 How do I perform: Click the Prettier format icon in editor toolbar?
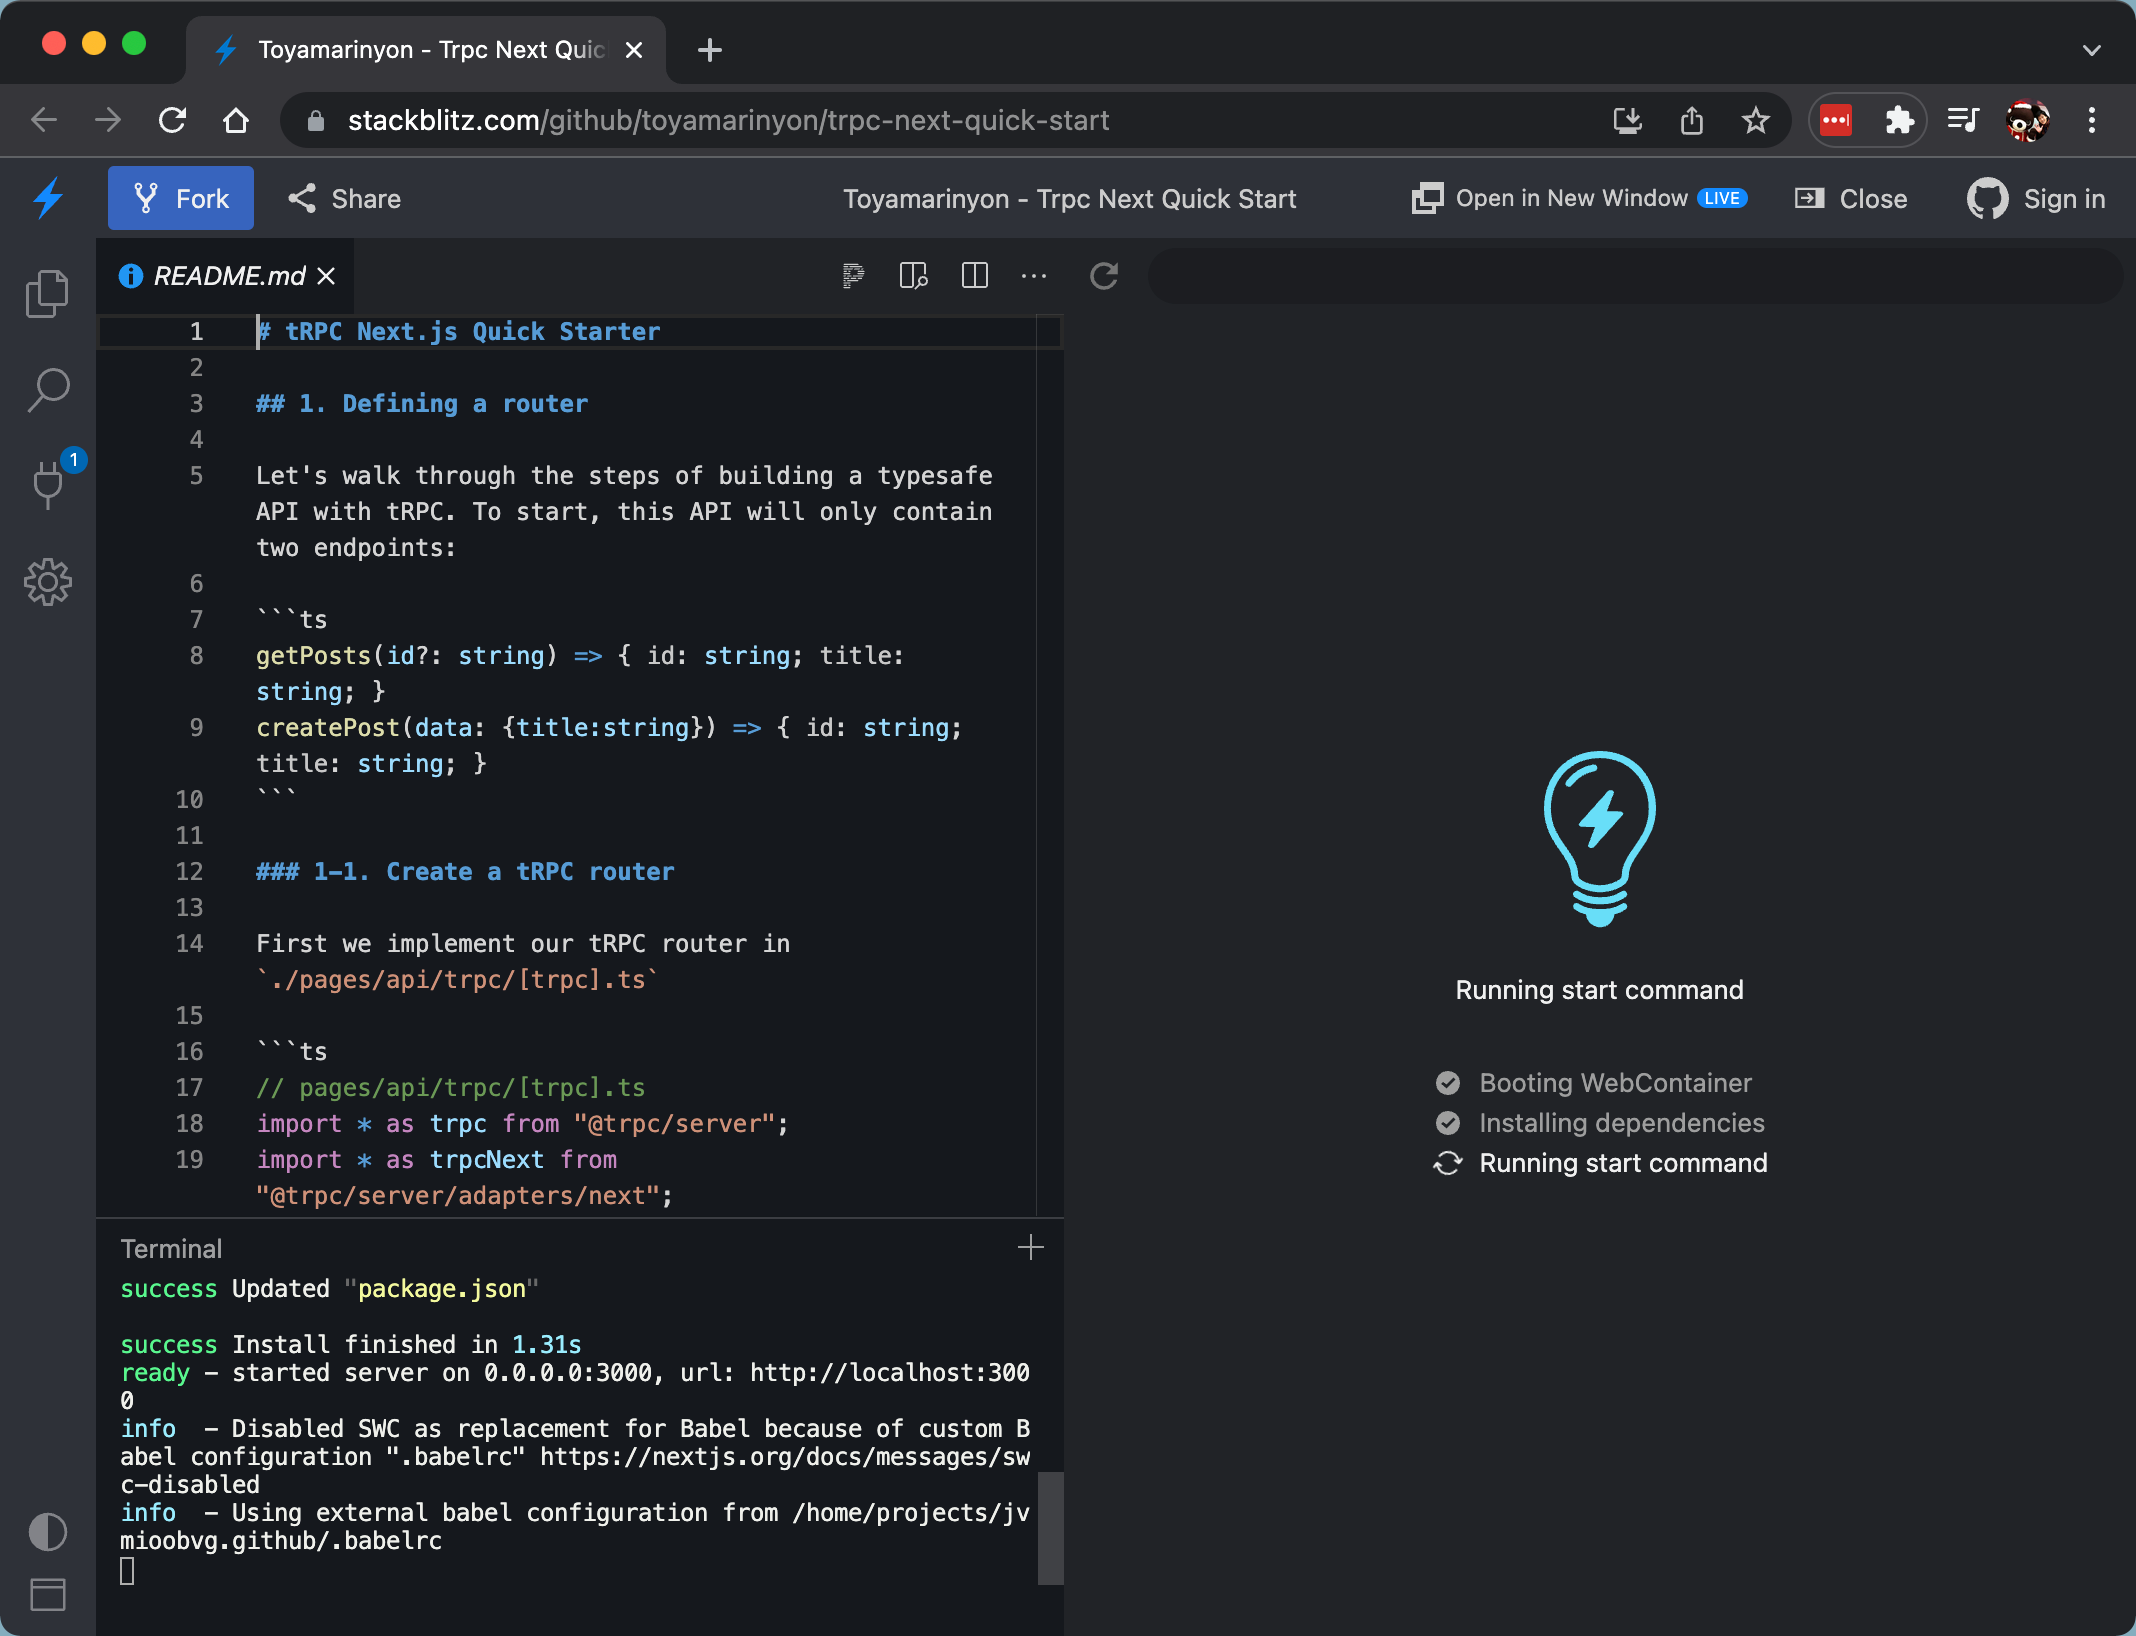coord(852,276)
